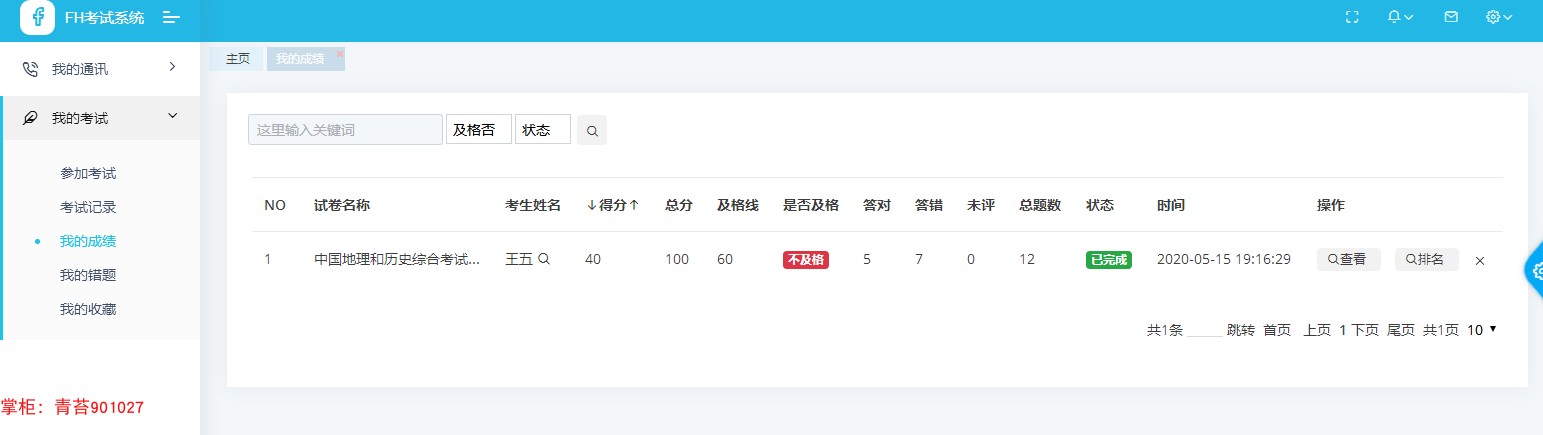Click the 得分 value 40
1543x435 pixels.
coord(593,259)
